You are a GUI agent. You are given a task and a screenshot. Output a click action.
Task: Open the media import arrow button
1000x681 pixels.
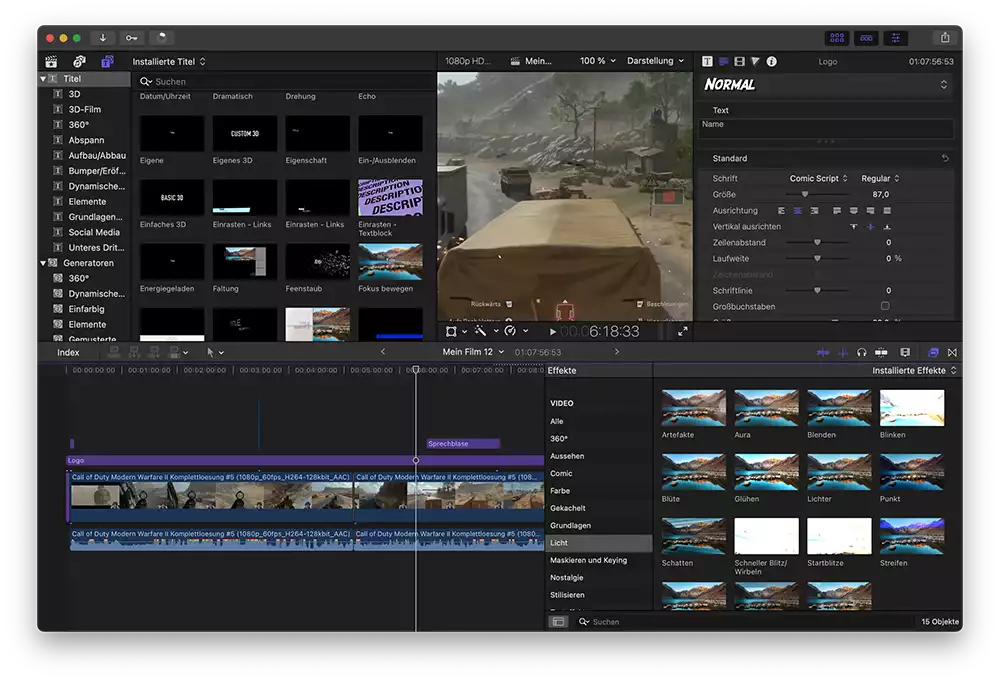pos(103,38)
